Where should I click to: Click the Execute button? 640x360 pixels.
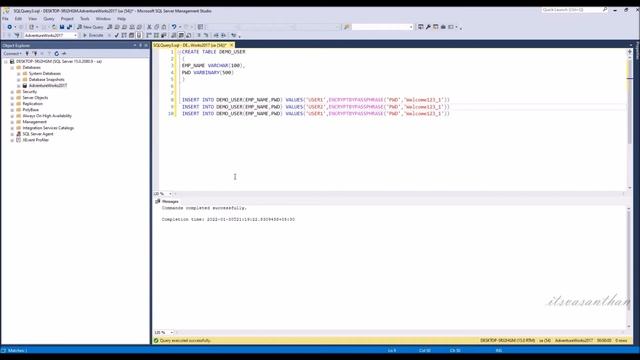point(93,36)
